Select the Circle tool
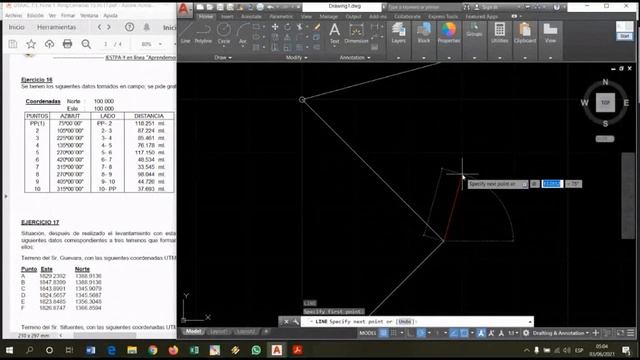This screenshot has width=640, height=360. click(x=224, y=33)
